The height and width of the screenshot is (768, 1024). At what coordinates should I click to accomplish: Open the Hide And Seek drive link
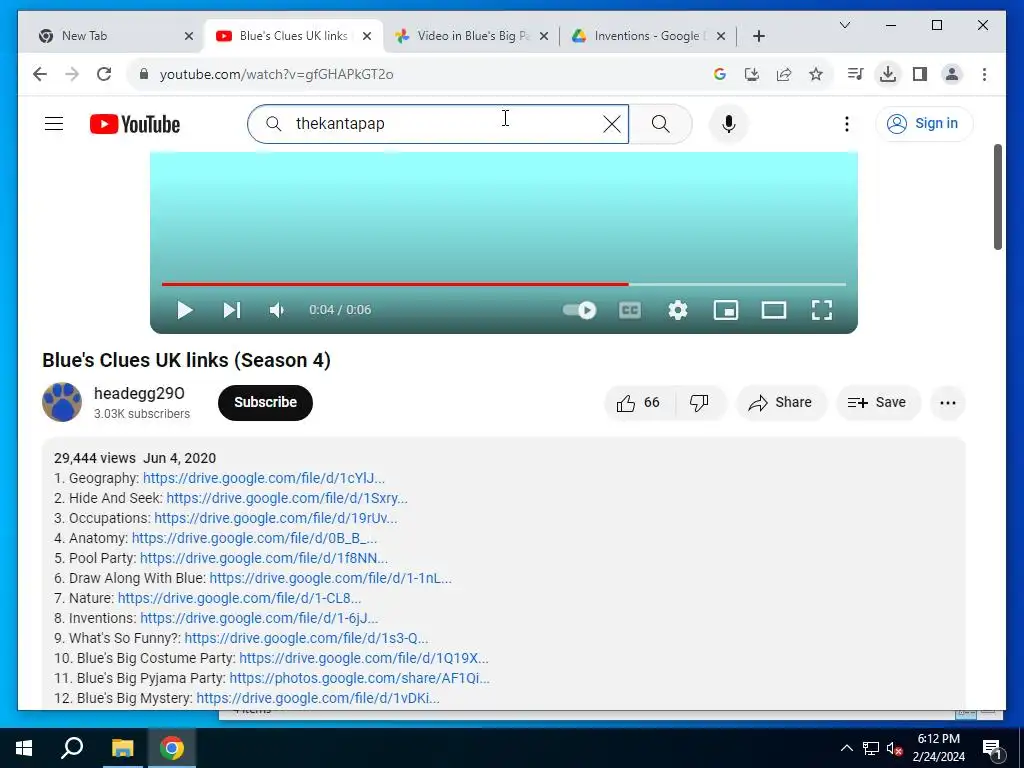pos(287,498)
